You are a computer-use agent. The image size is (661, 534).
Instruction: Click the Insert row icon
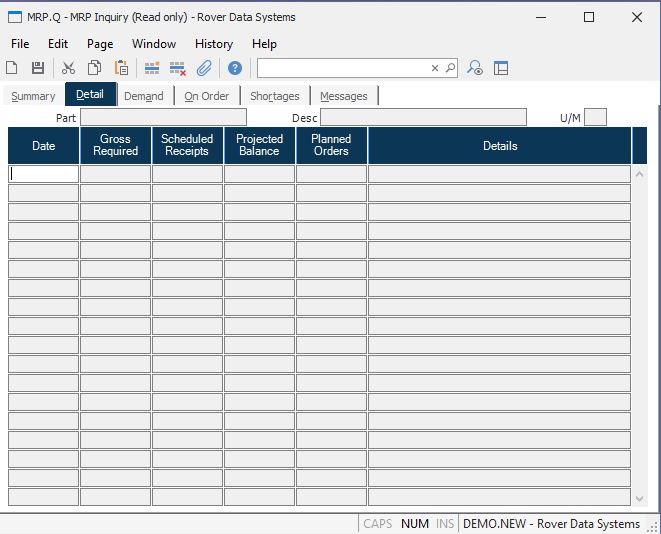[x=152, y=68]
